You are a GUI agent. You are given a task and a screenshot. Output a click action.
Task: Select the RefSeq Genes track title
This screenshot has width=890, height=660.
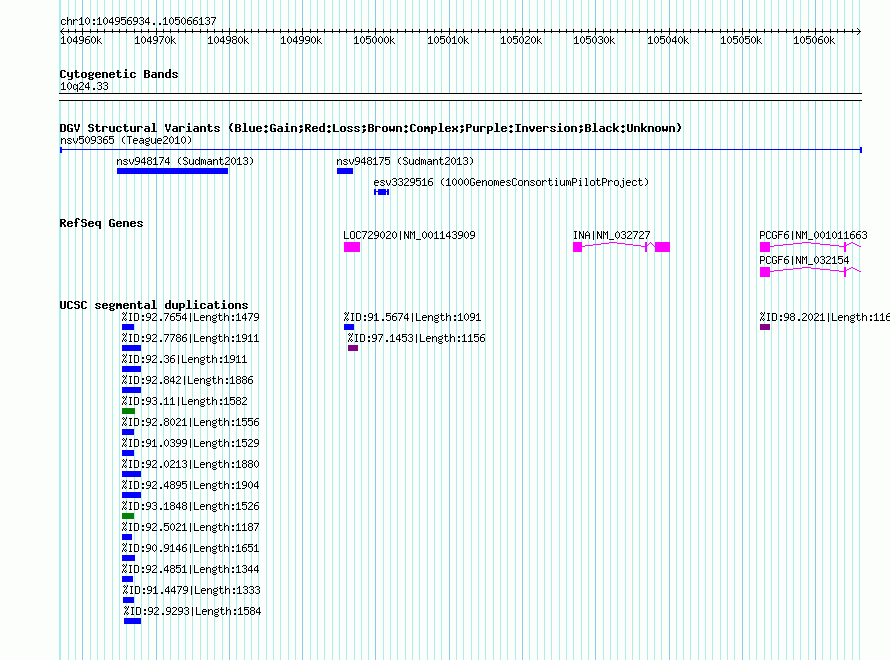pyautogui.click(x=101, y=223)
